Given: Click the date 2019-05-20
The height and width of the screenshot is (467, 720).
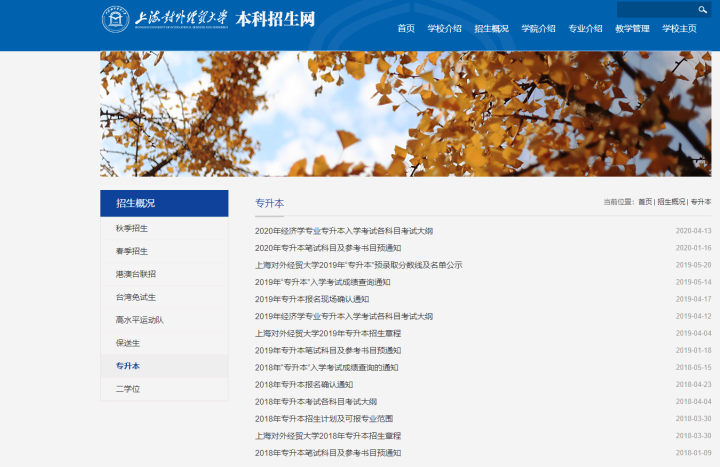Looking at the screenshot, I should (693, 265).
